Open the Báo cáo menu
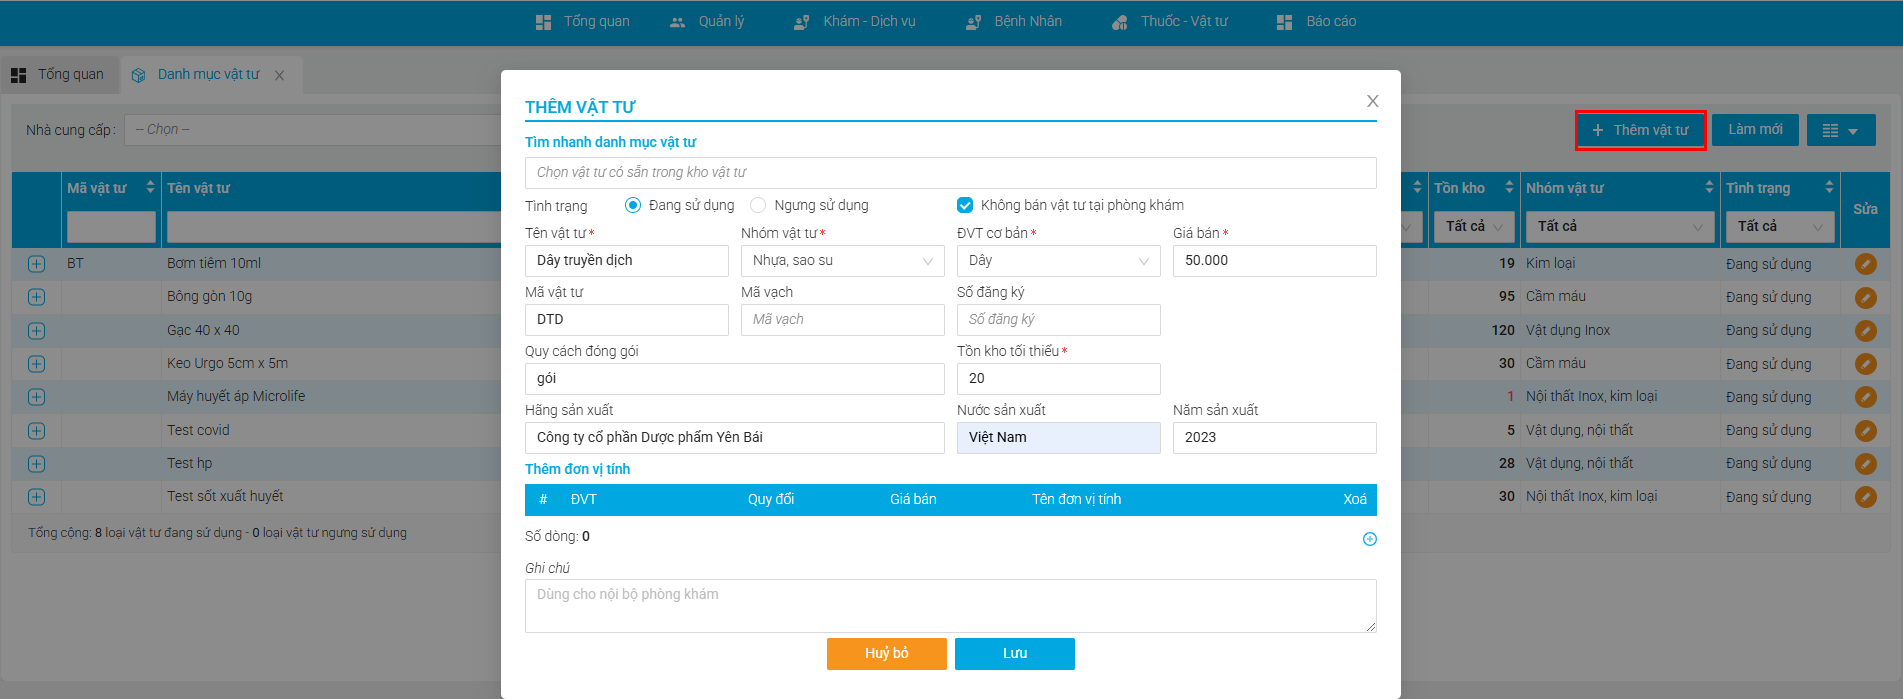Screen dimensions: 1903x699 pyautogui.click(x=1317, y=21)
